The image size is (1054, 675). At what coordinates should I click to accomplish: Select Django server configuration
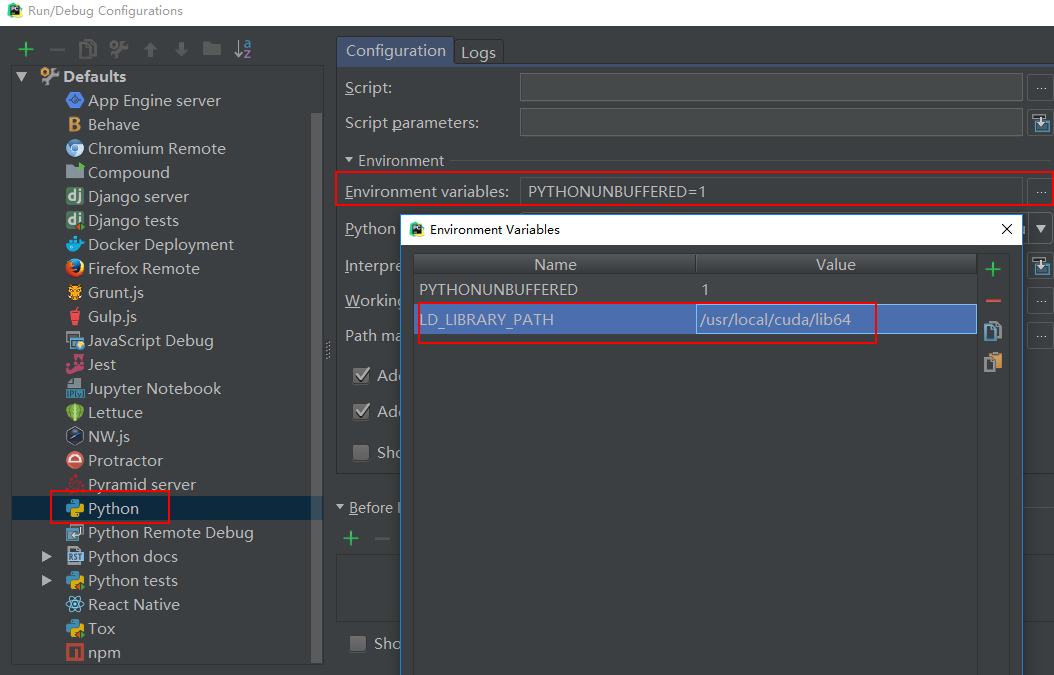[x=138, y=197]
